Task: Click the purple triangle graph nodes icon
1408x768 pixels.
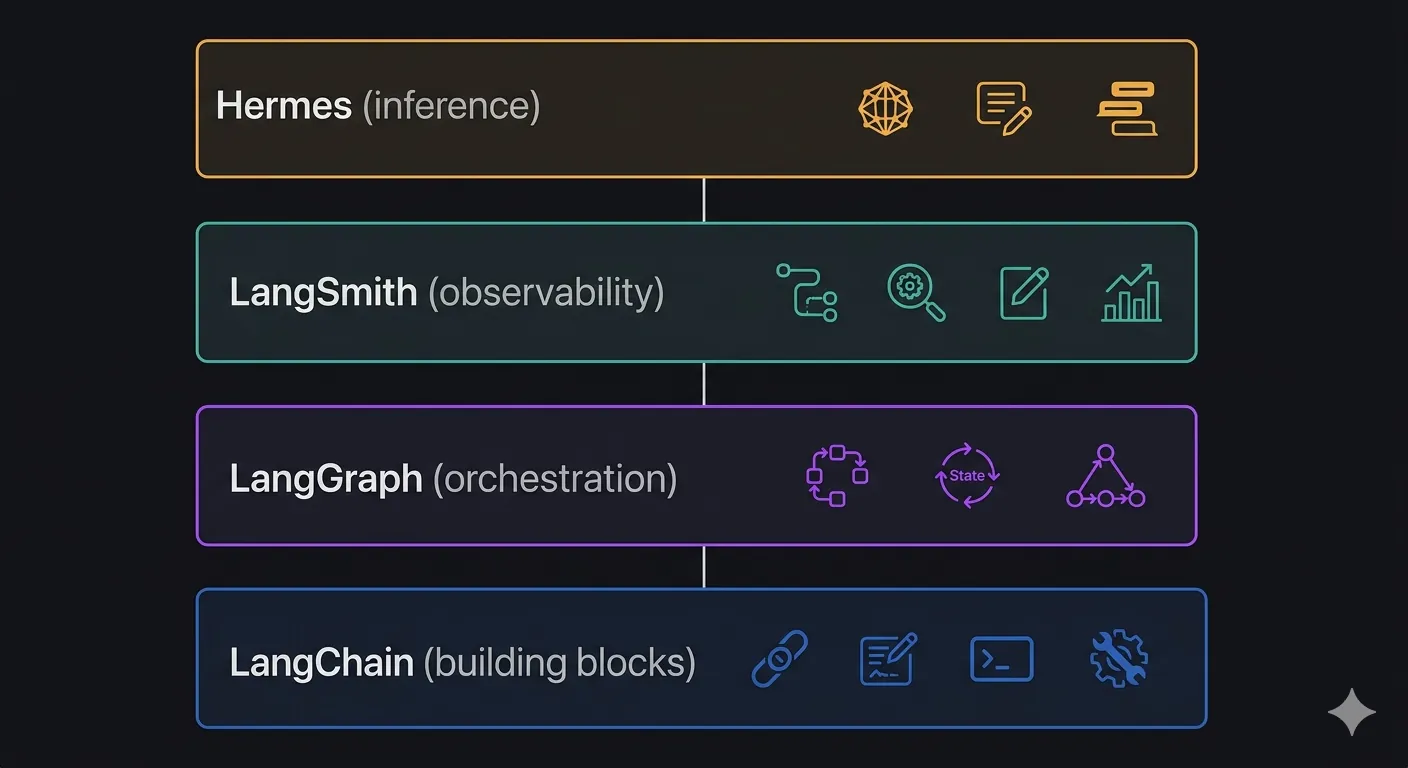Action: click(x=1105, y=476)
